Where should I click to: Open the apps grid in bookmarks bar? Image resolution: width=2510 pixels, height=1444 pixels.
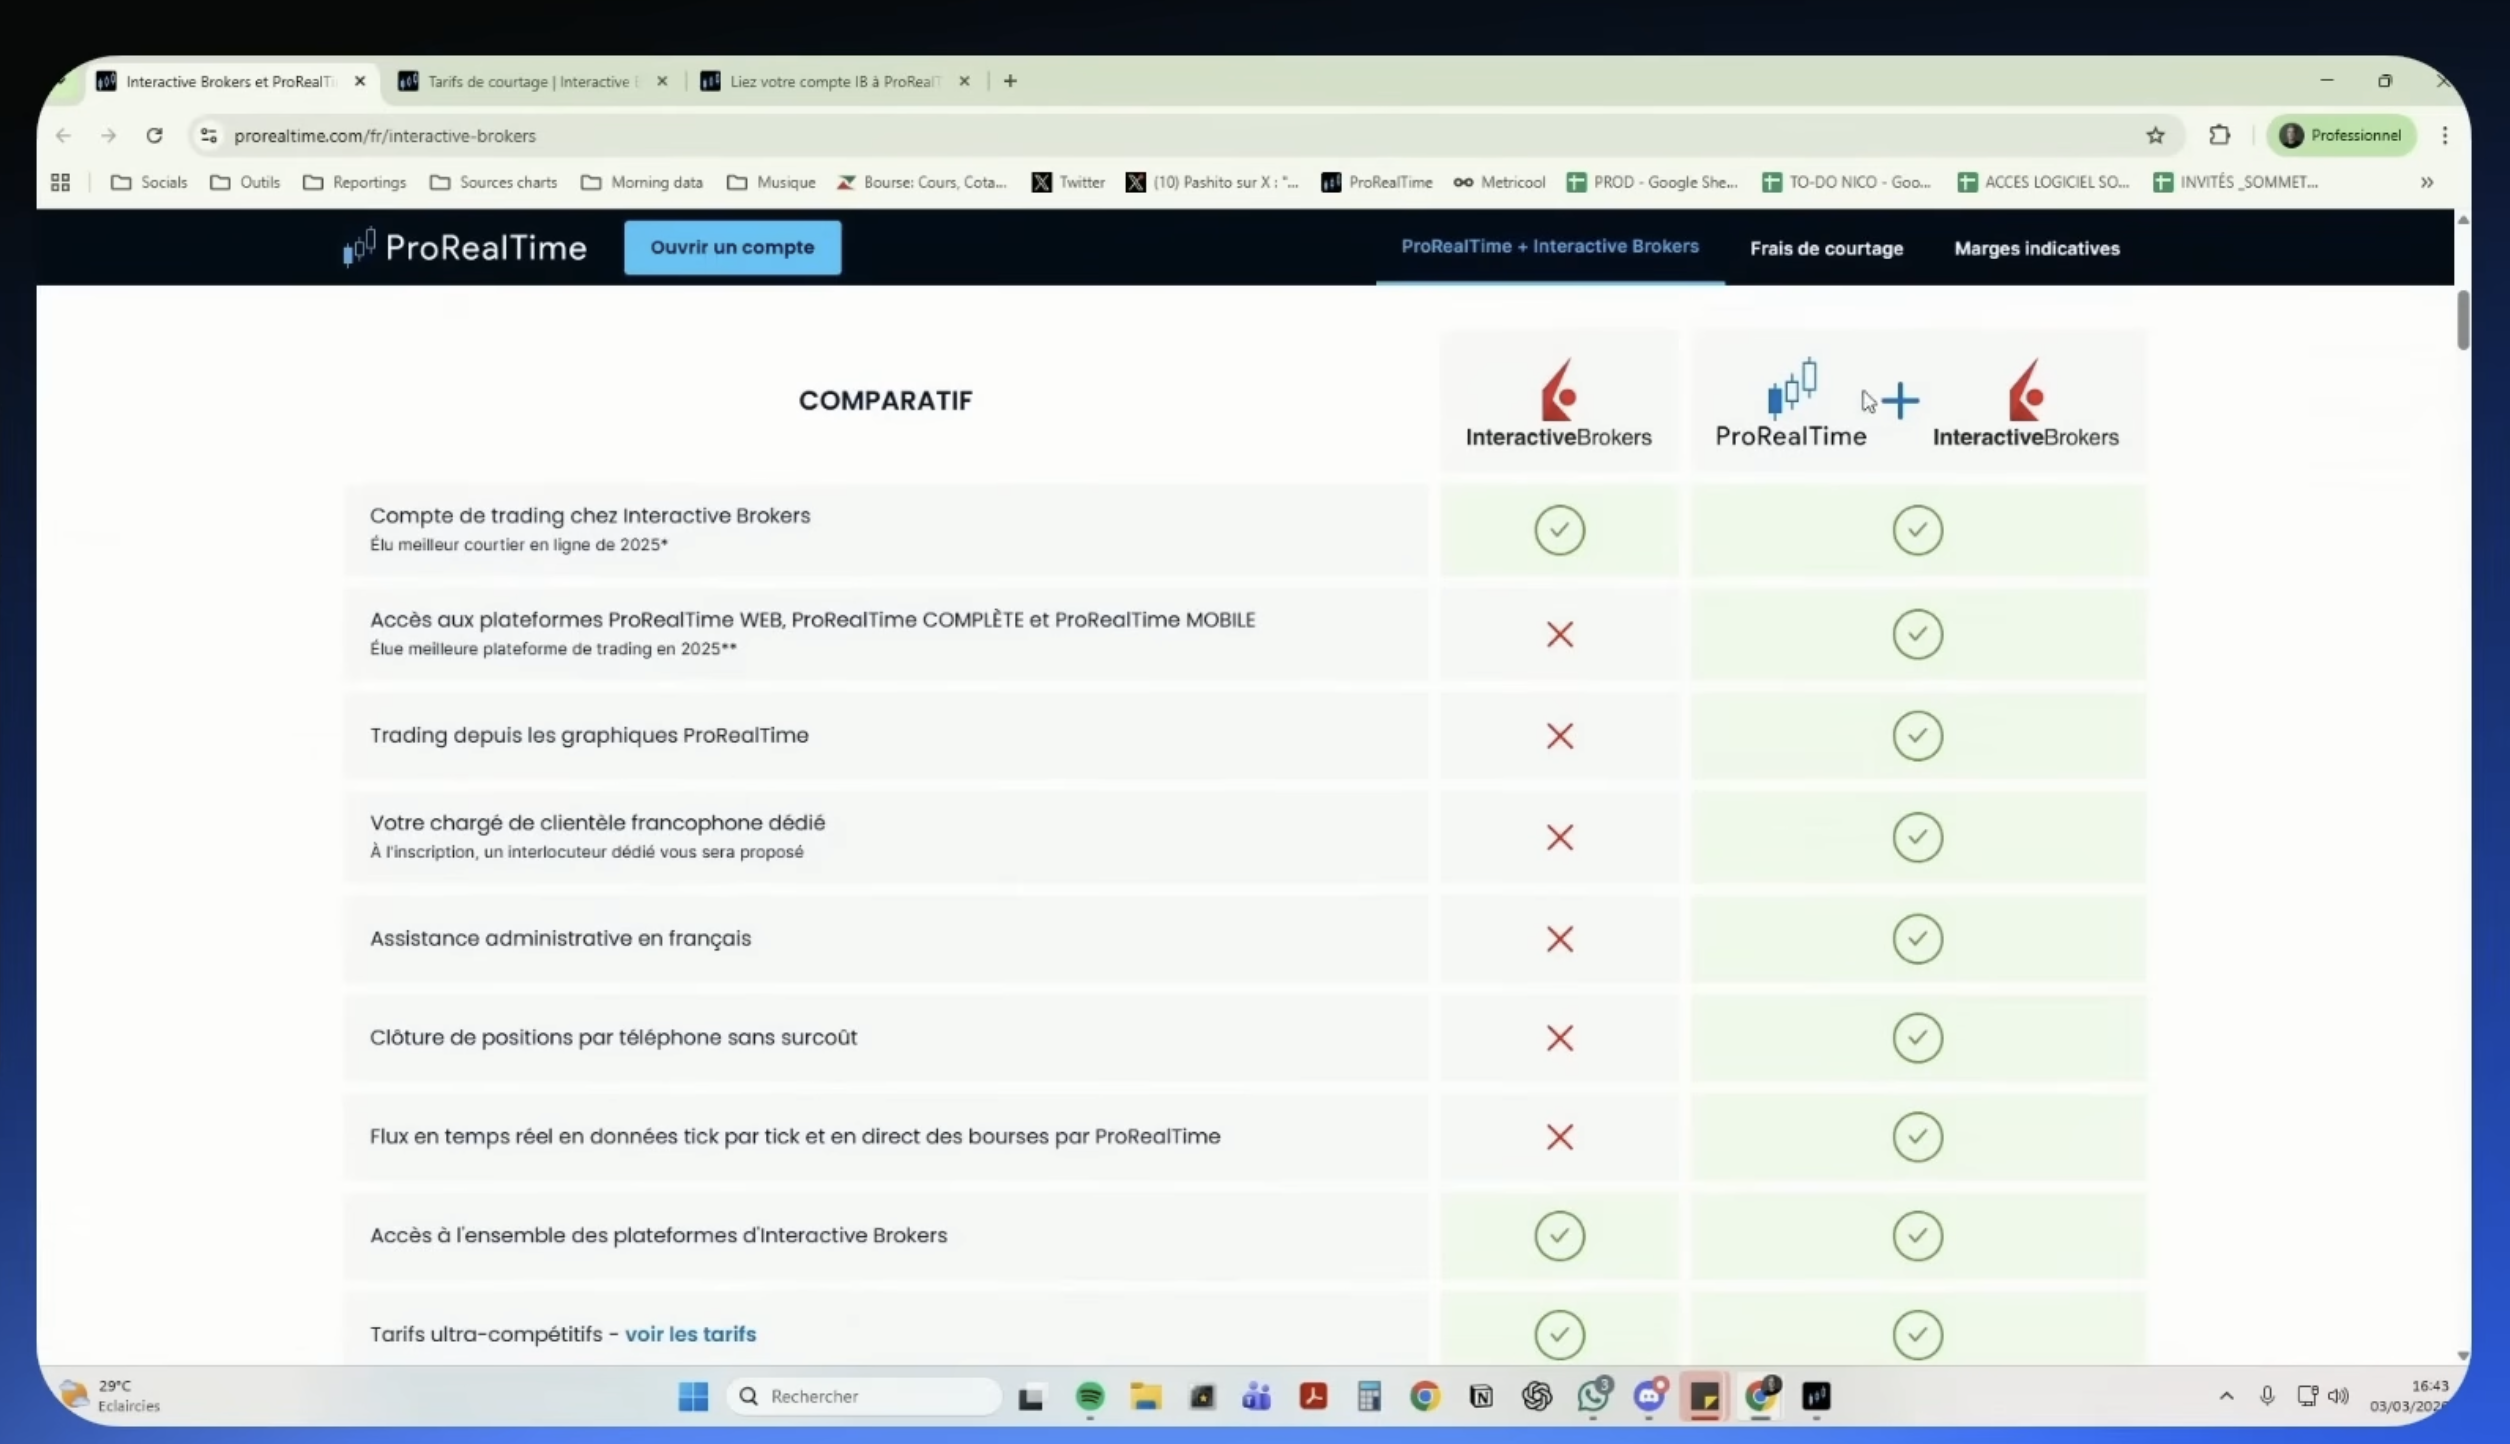point(60,182)
